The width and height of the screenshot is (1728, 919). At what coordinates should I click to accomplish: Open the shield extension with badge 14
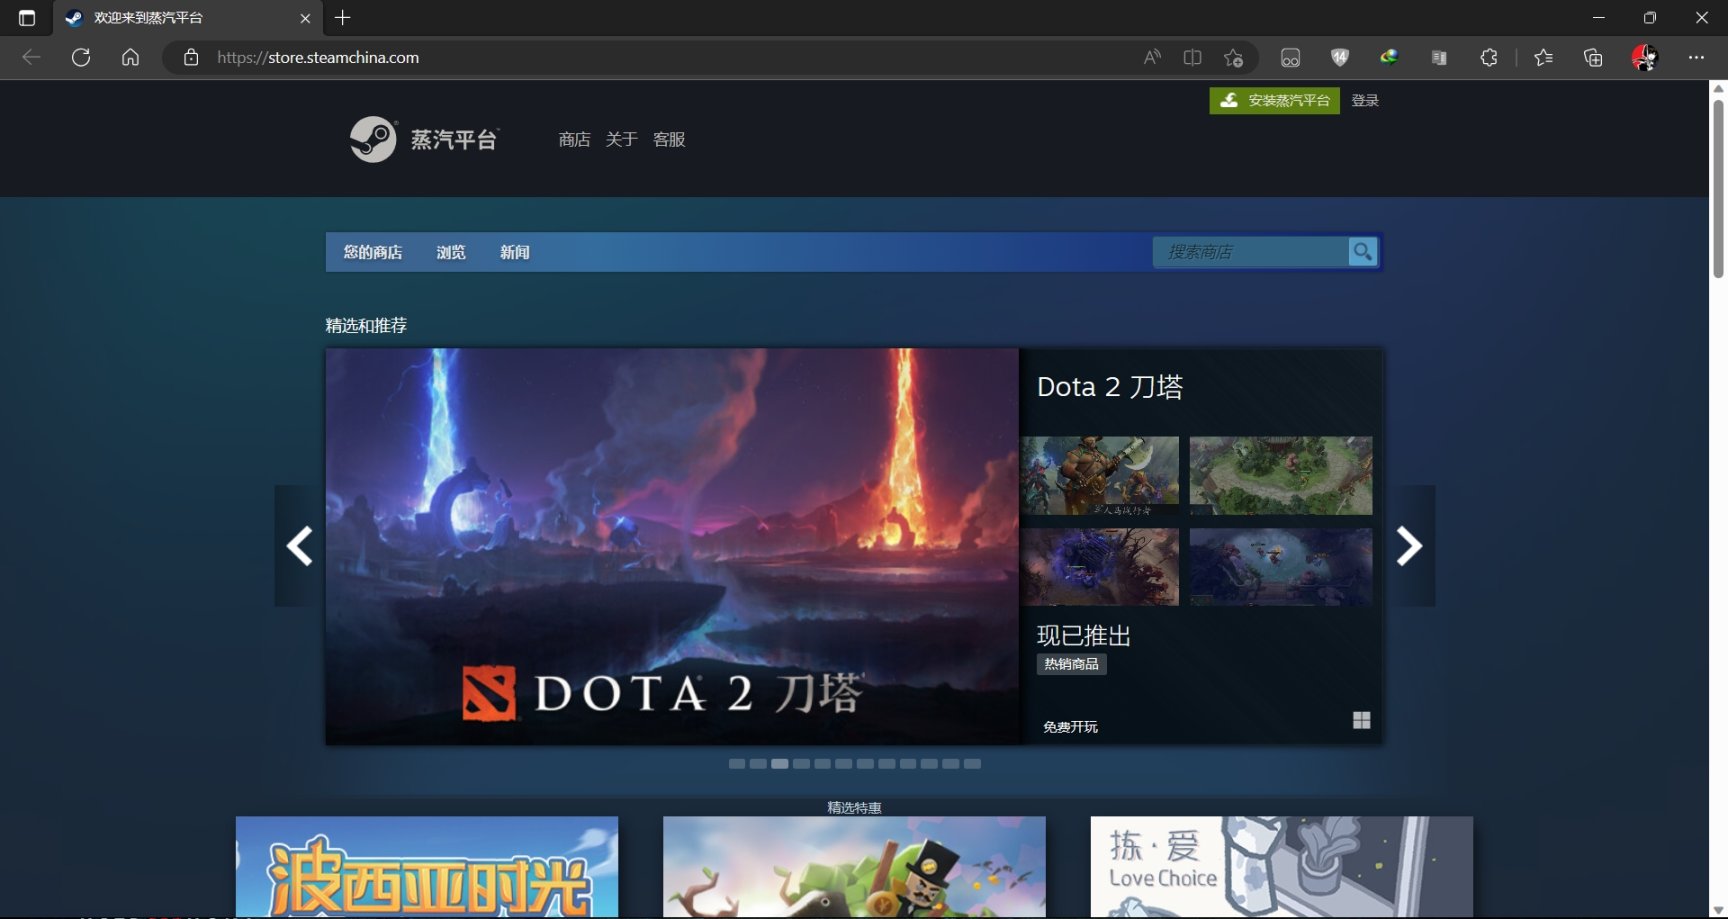pyautogui.click(x=1340, y=57)
